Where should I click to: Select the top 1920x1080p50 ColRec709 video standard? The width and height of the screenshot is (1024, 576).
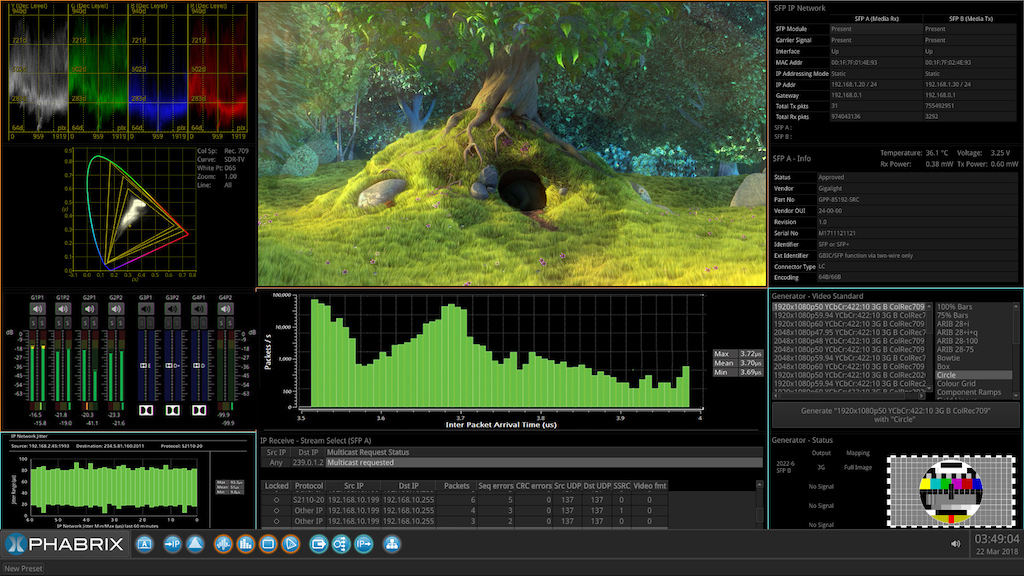click(849, 307)
